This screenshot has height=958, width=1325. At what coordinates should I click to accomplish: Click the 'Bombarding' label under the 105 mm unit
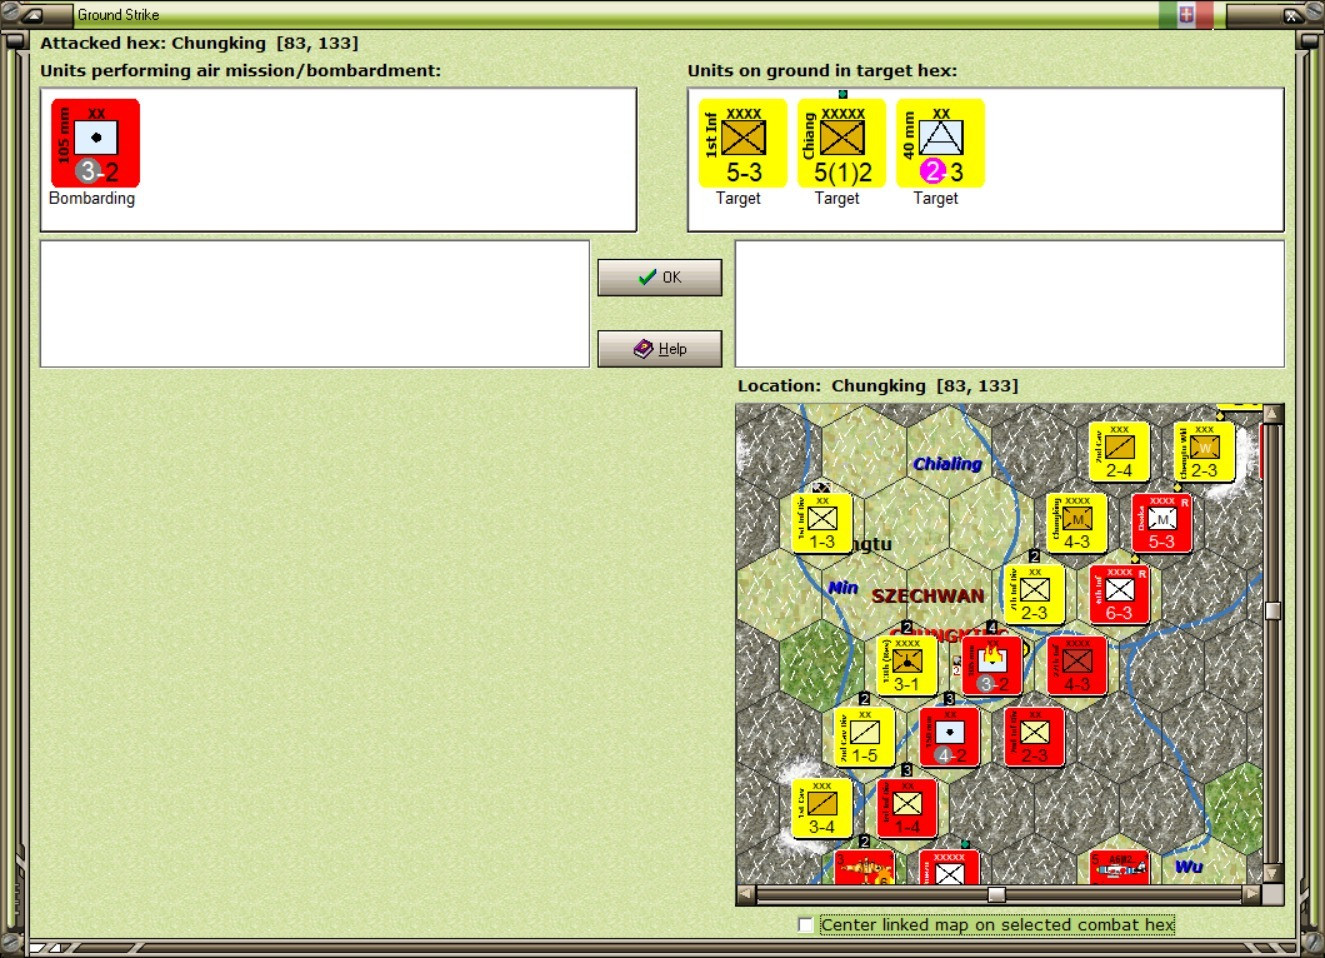(92, 198)
